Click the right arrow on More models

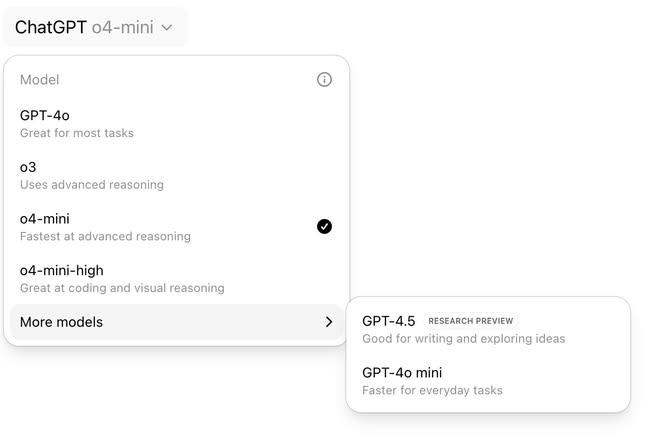coord(329,322)
